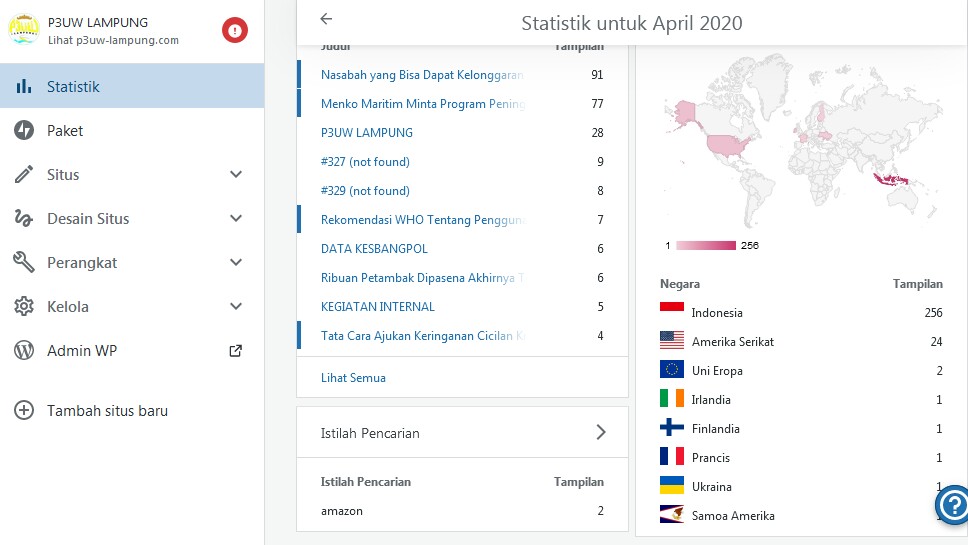Select the Desain Situs menu item
This screenshot has width=968, height=545.
(x=132, y=218)
